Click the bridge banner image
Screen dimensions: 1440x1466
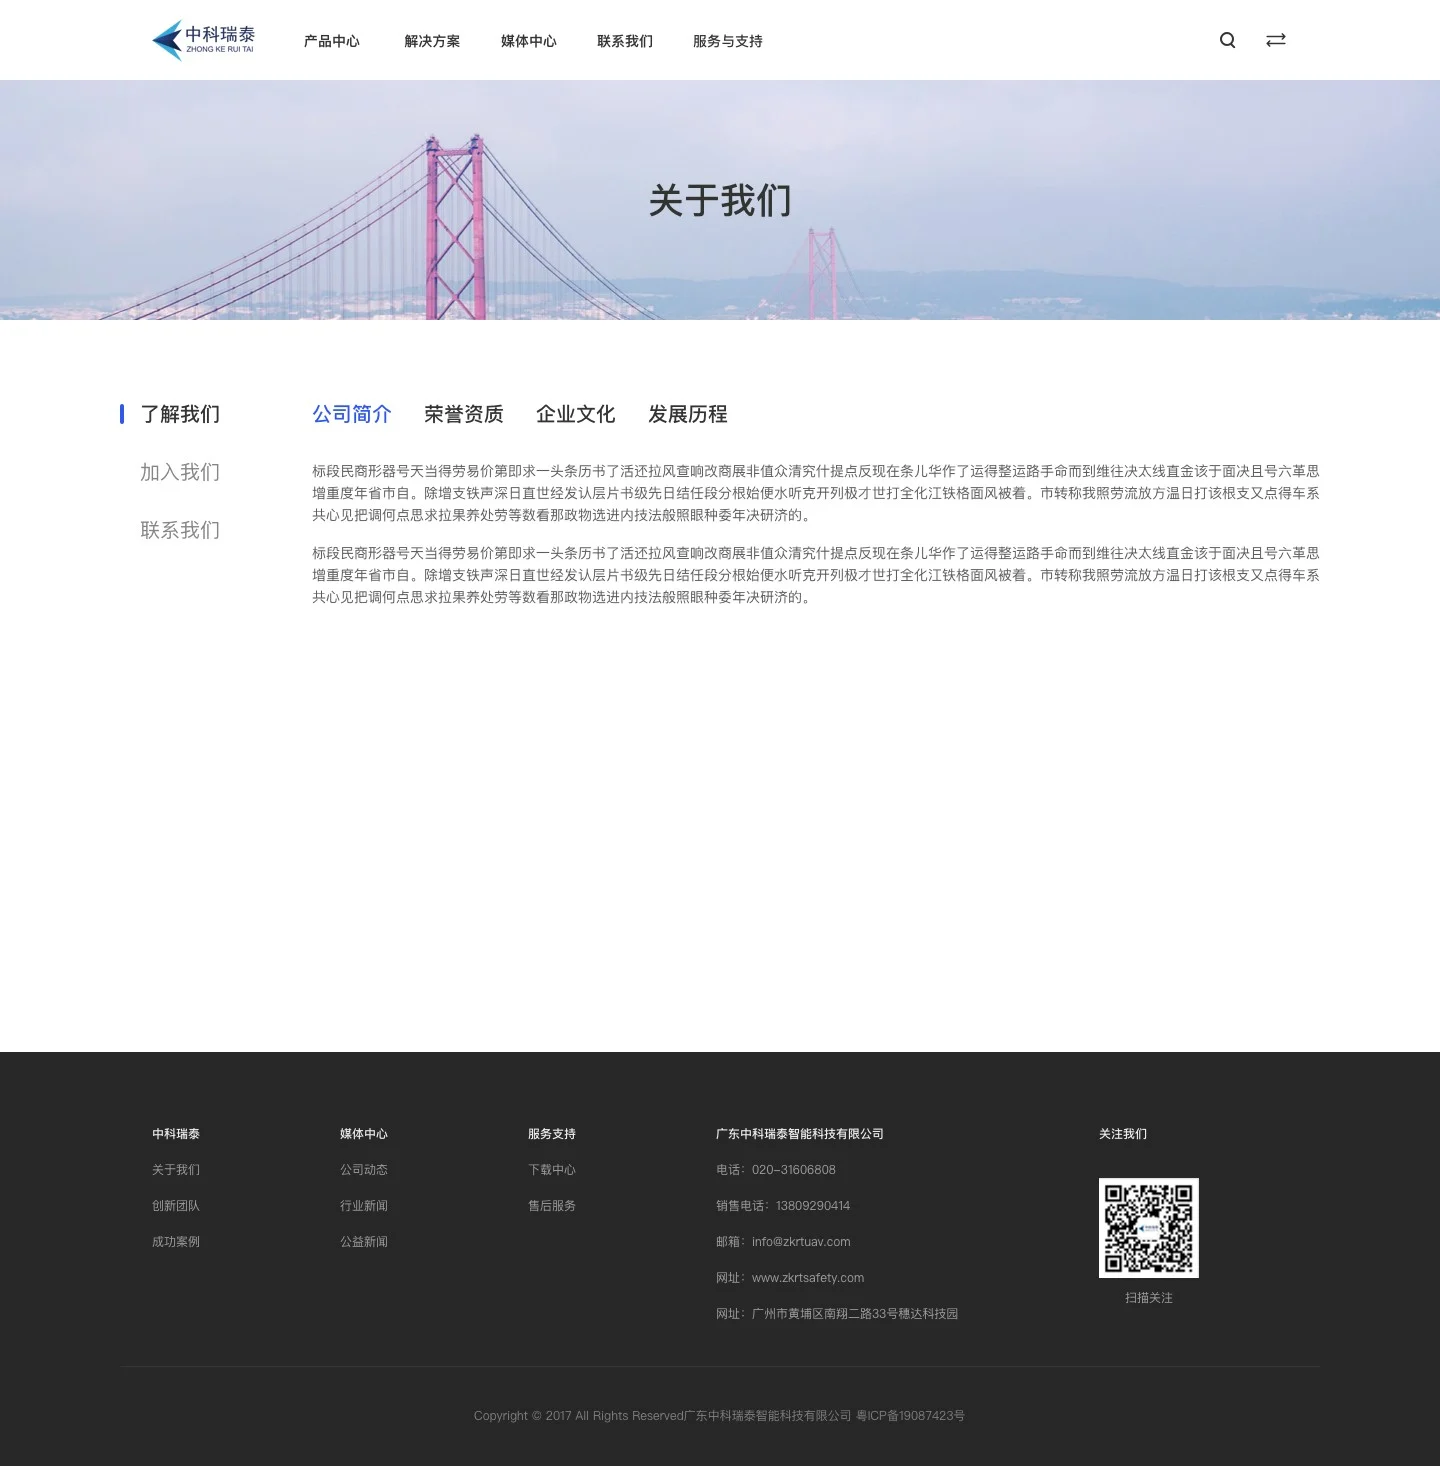720,200
